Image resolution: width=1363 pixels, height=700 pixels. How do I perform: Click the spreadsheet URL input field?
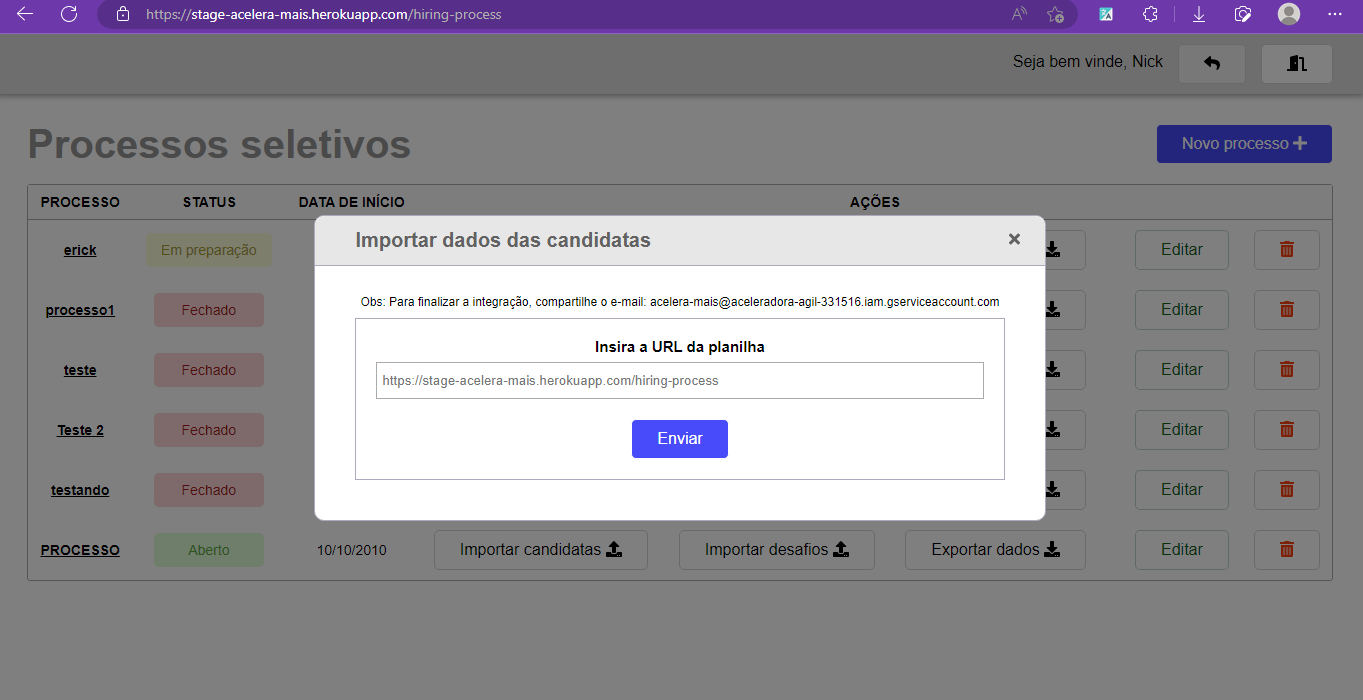pyautogui.click(x=679, y=380)
